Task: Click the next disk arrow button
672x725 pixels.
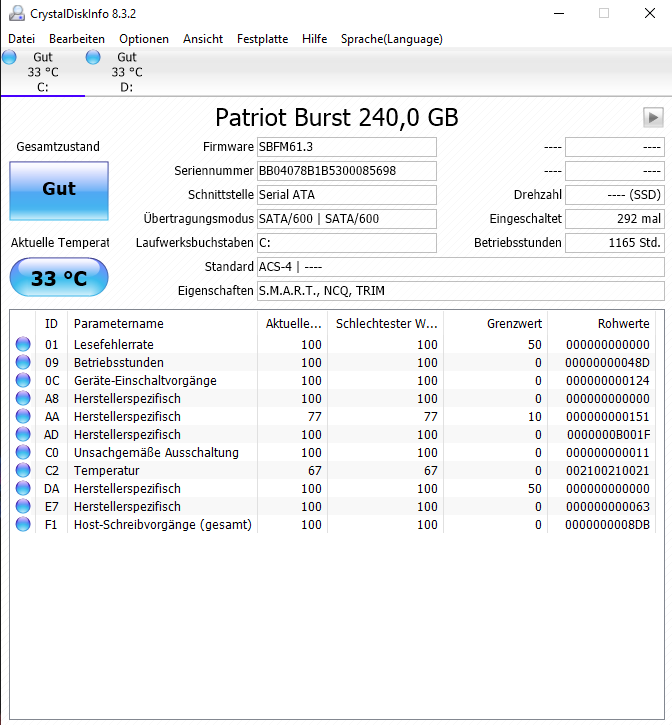Action: 653,117
